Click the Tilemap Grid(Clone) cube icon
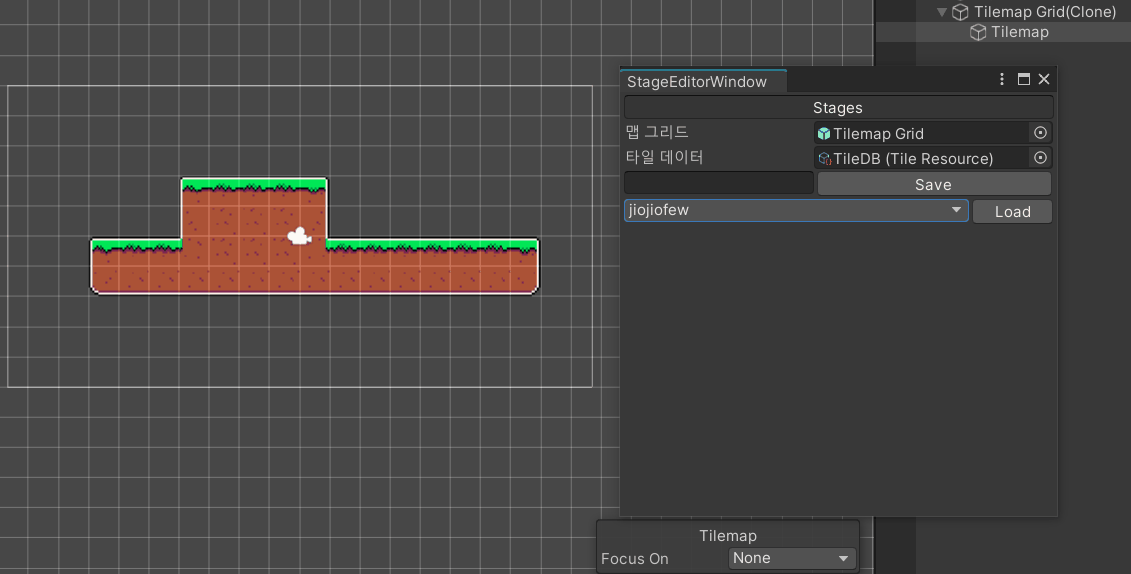Screen dimensions: 1131x574 pyautogui.click(x=960, y=12)
